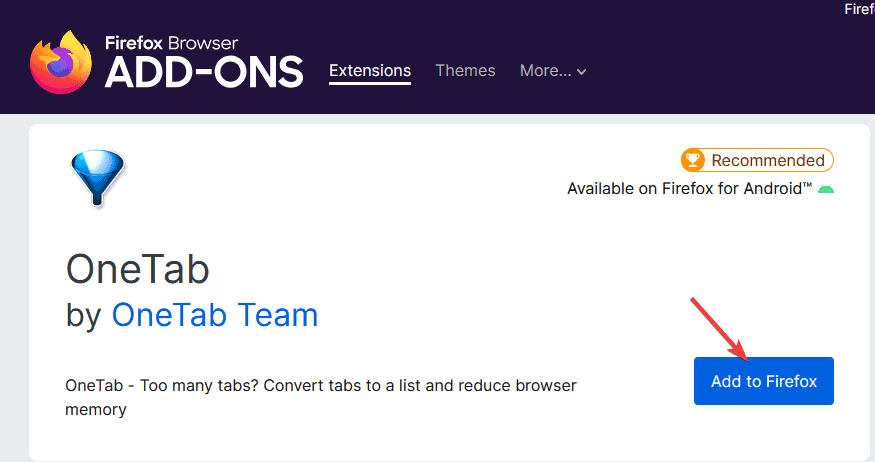Click the word "by" before OneTab Team
Image resolution: width=875 pixels, height=462 pixels.
[84, 316]
